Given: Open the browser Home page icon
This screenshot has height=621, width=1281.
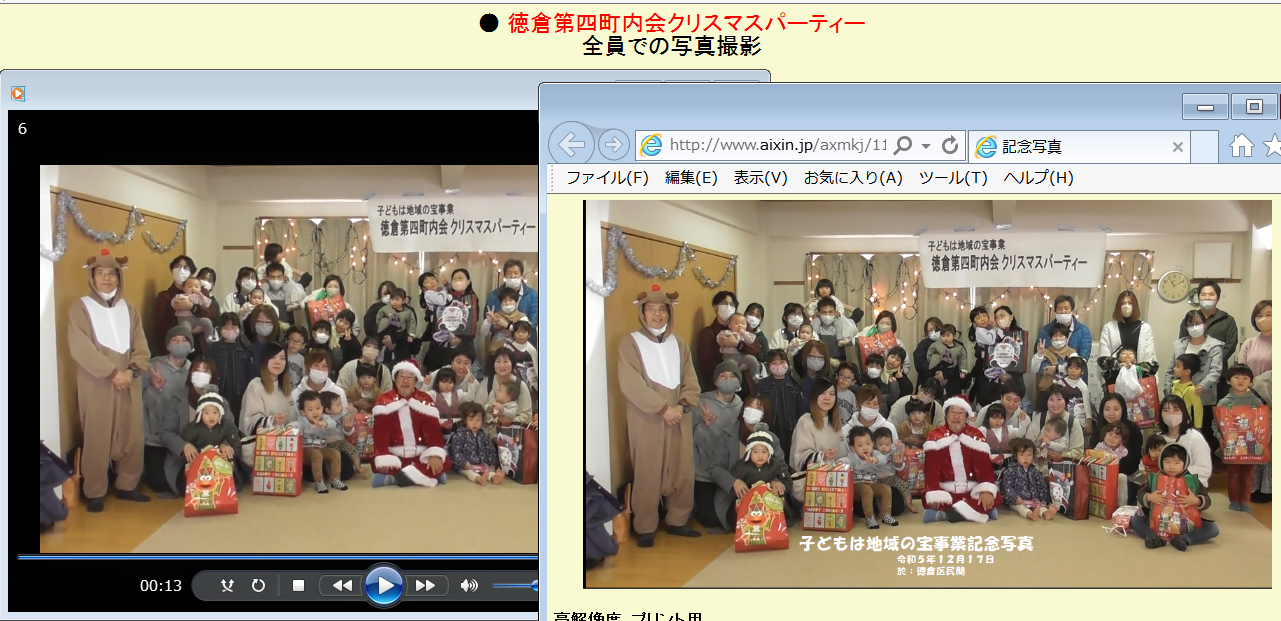Looking at the screenshot, I should coord(1241,146).
